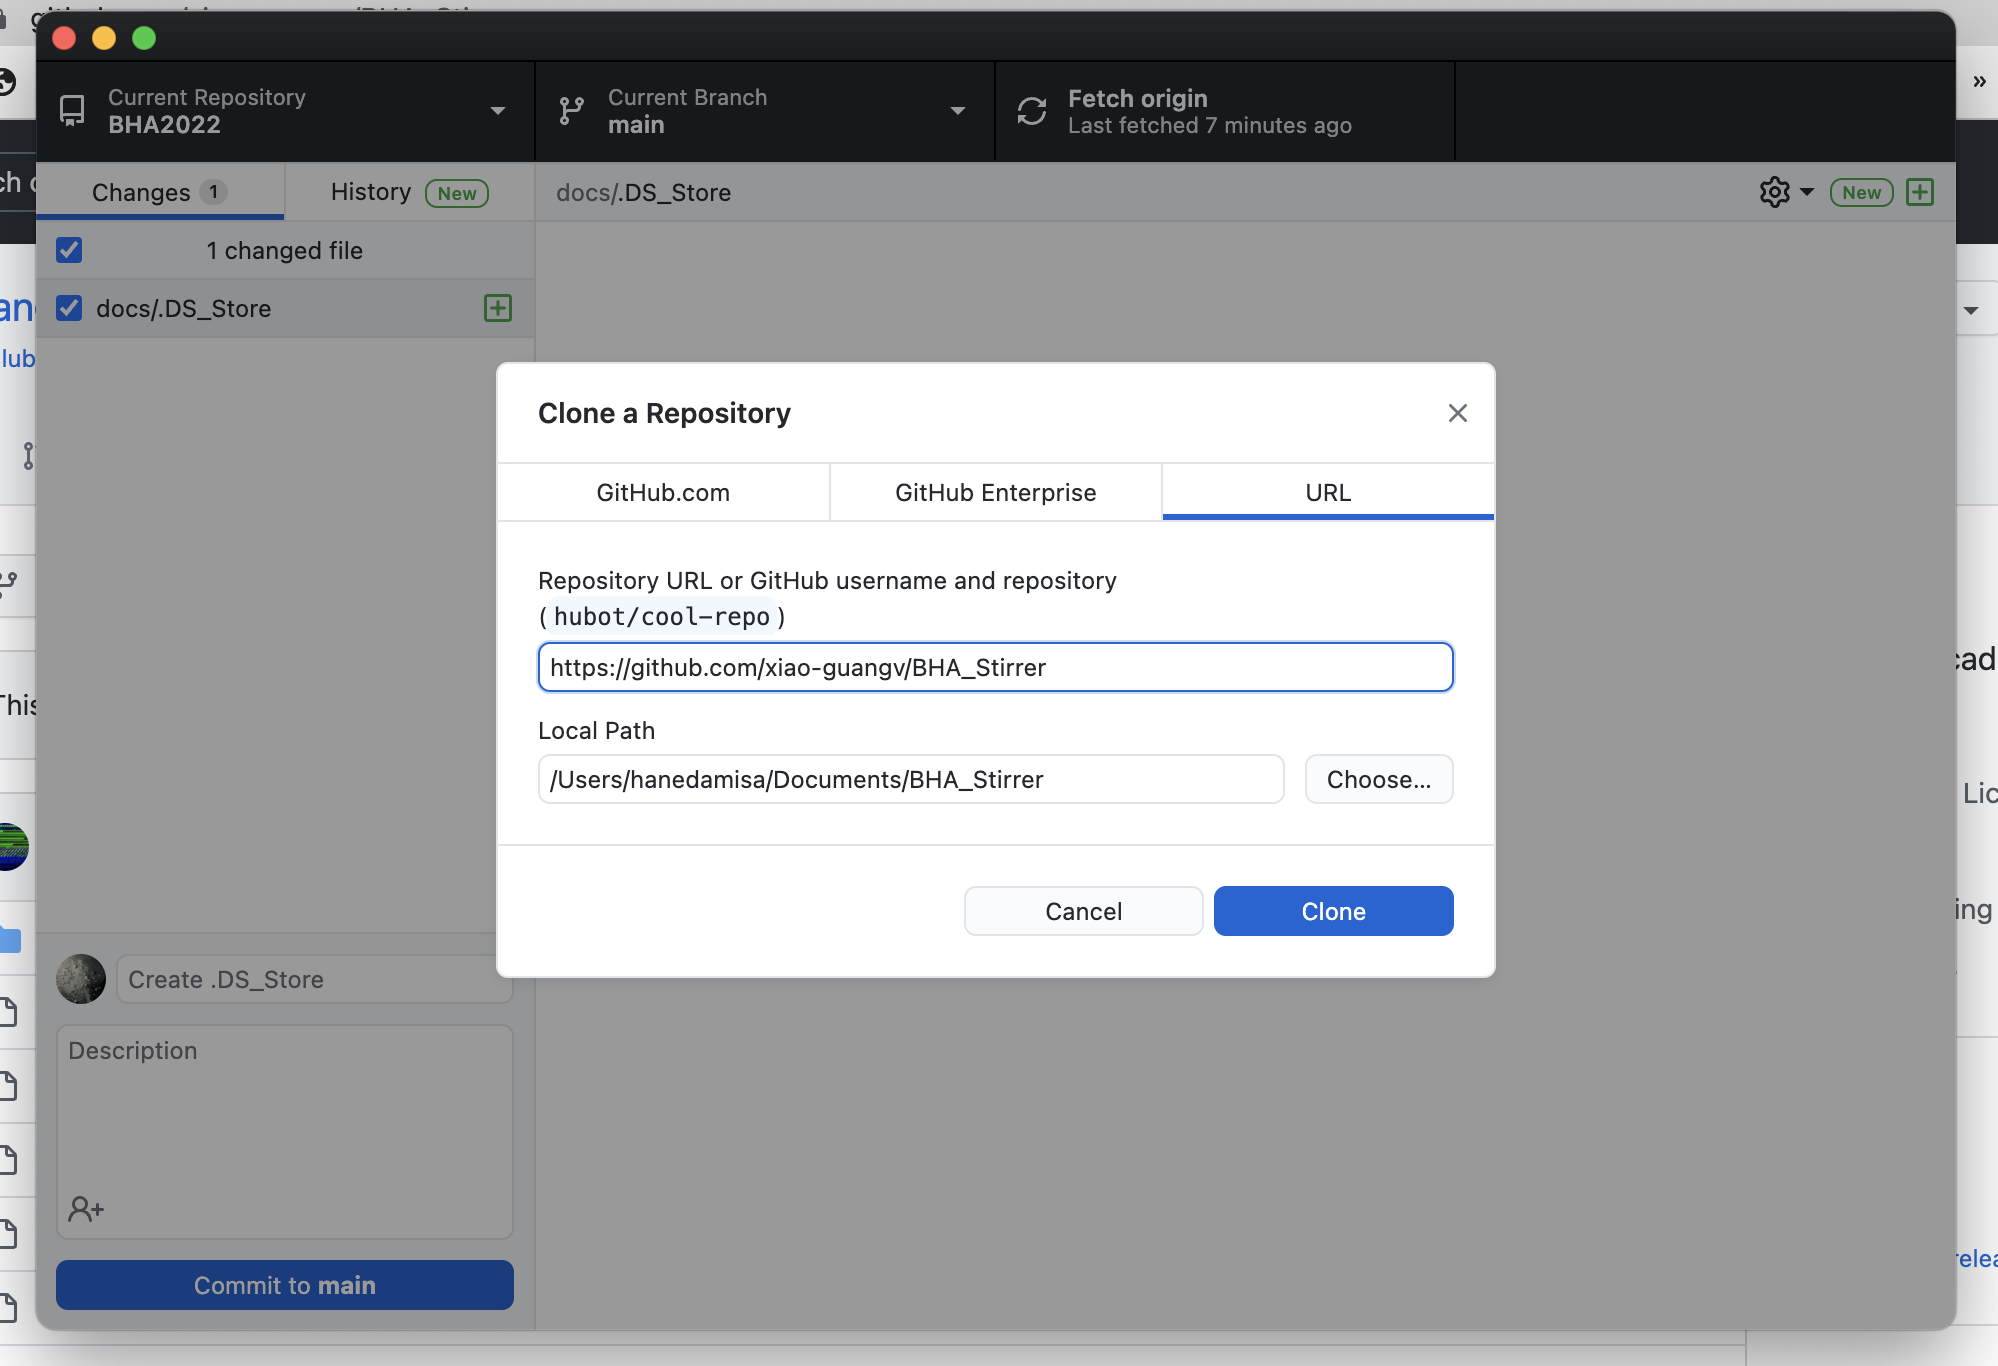Screen dimensions: 1998x1366
Task: Expand the Current Repository dropdown arrow
Action: coord(497,111)
